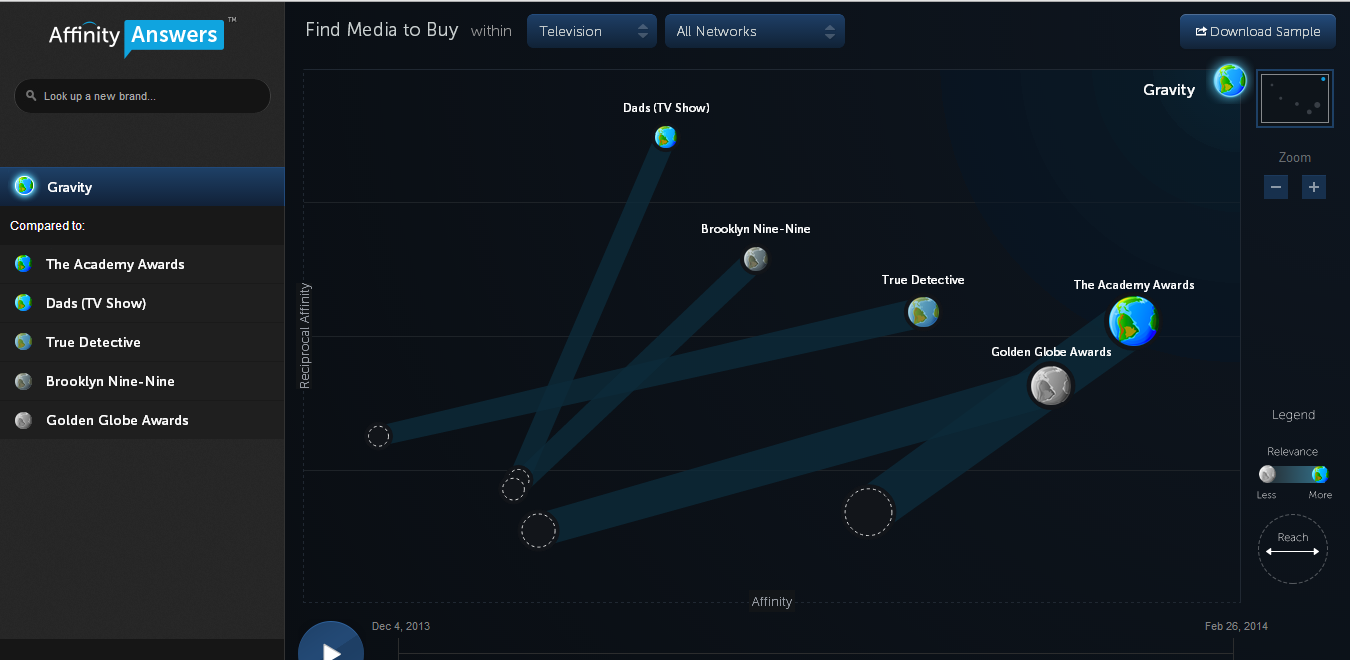The width and height of the screenshot is (1350, 660).
Task: Click the Gravity globe icon in sidebar
Action: 24,186
